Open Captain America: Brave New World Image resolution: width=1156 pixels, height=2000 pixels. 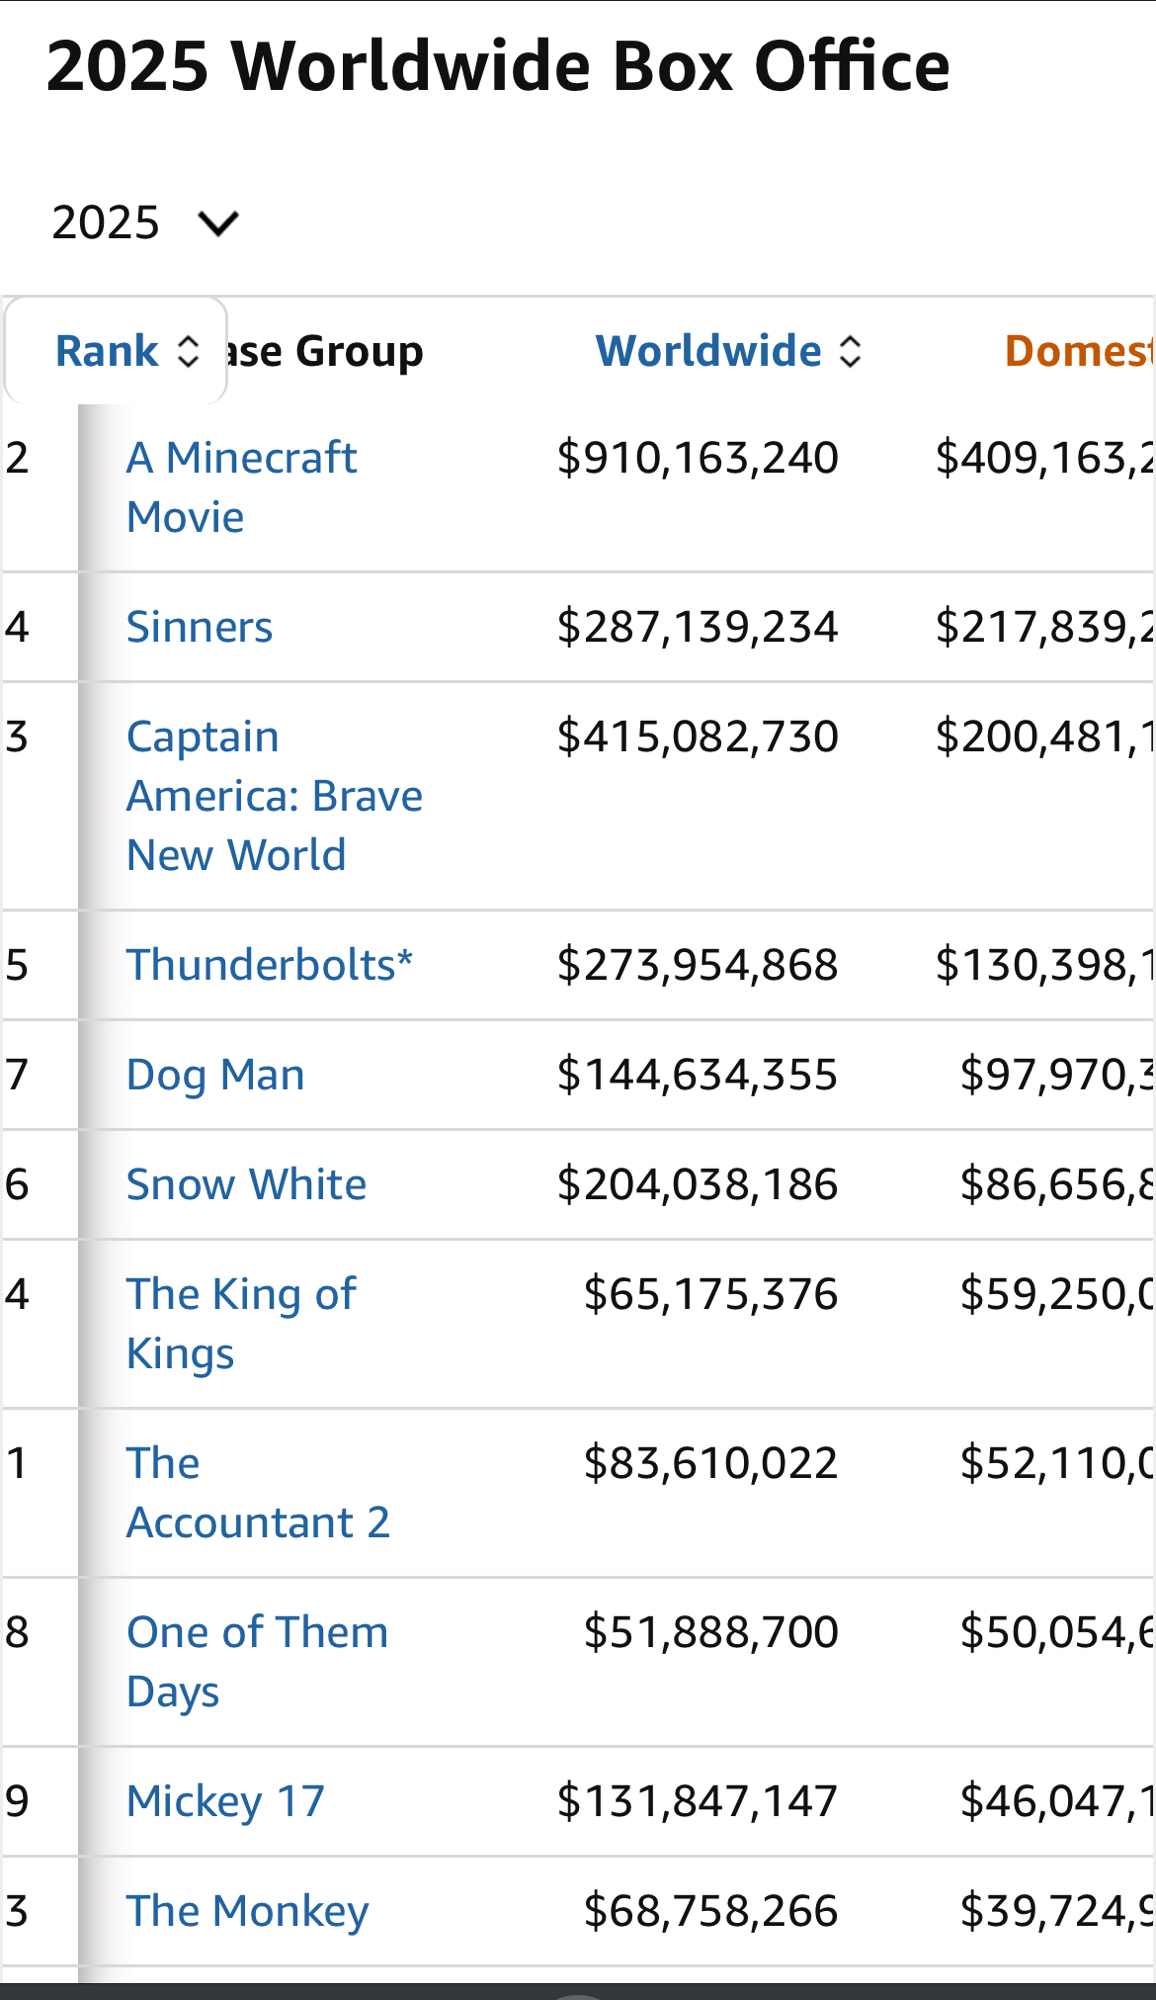[x=274, y=796]
